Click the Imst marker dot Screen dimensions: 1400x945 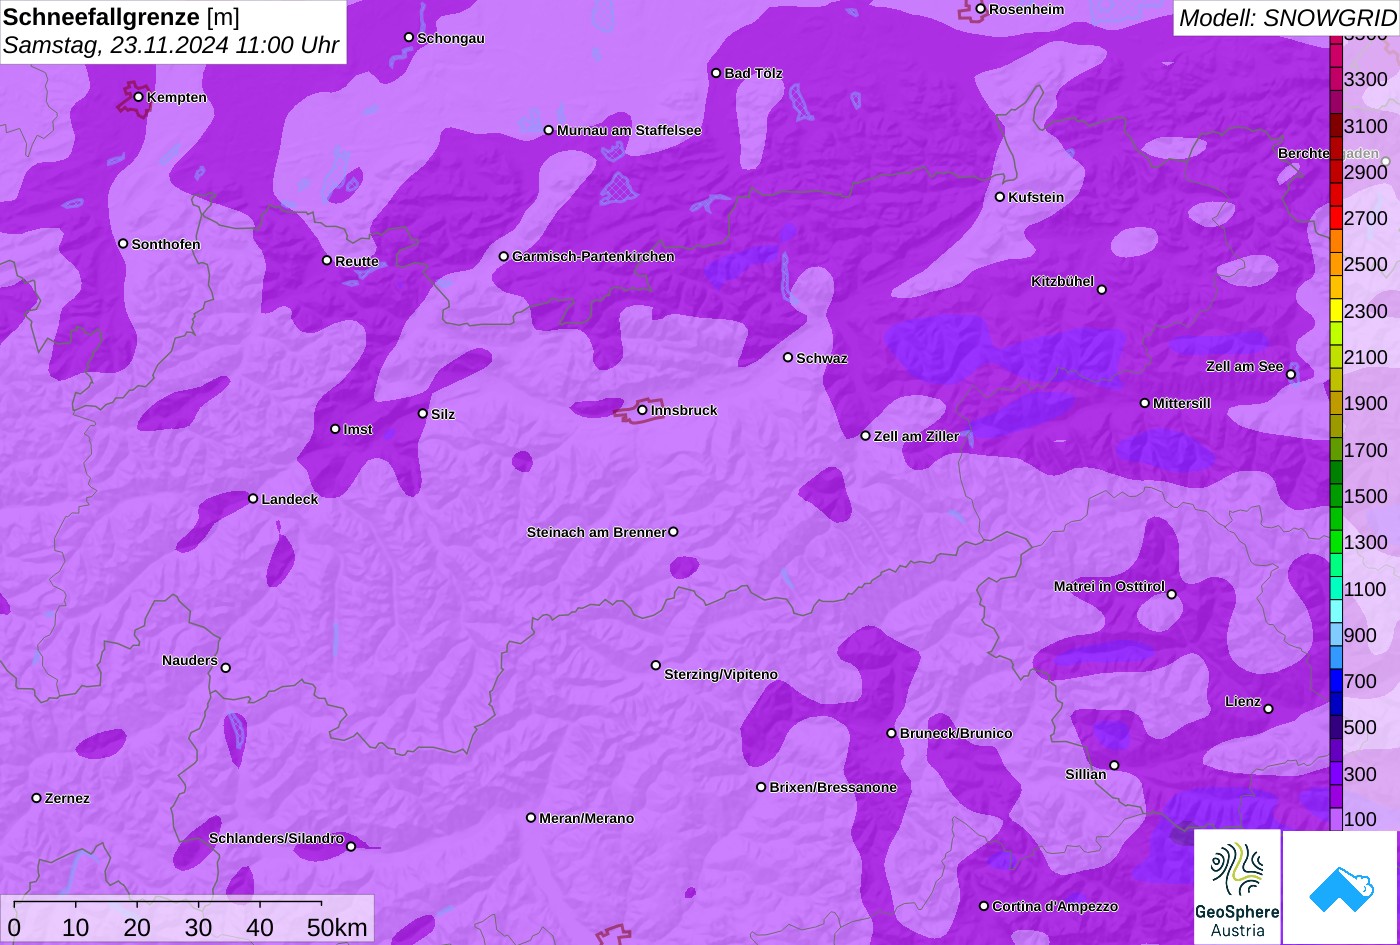(x=335, y=429)
